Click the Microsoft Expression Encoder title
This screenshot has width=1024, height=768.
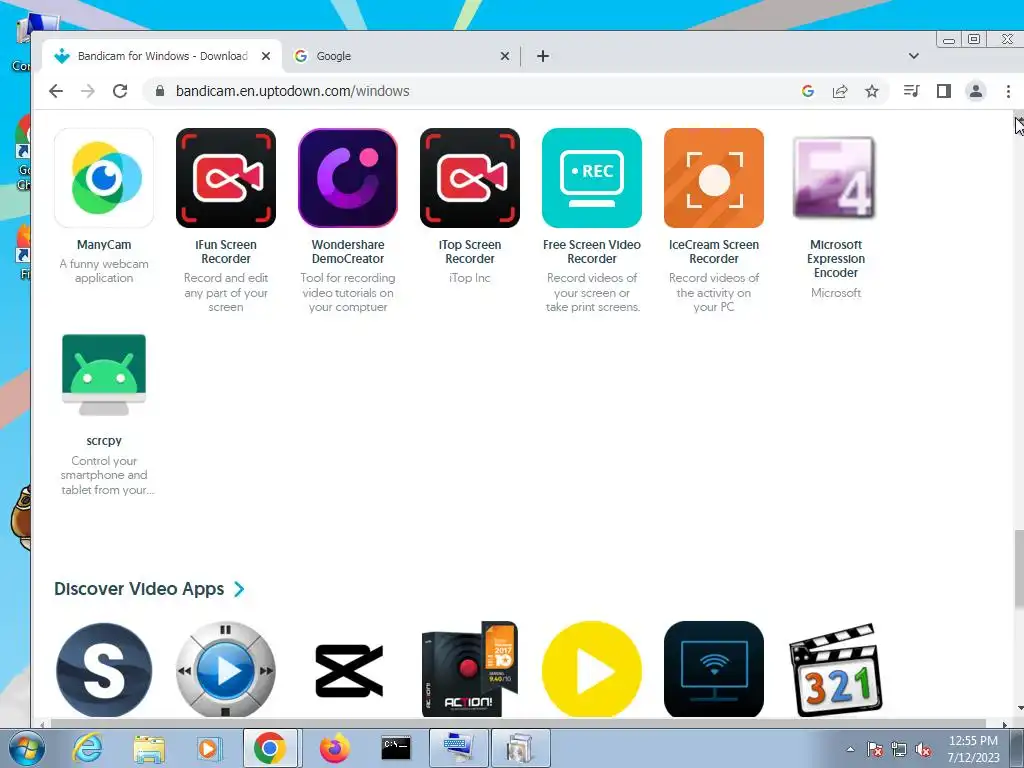pyautogui.click(x=836, y=259)
